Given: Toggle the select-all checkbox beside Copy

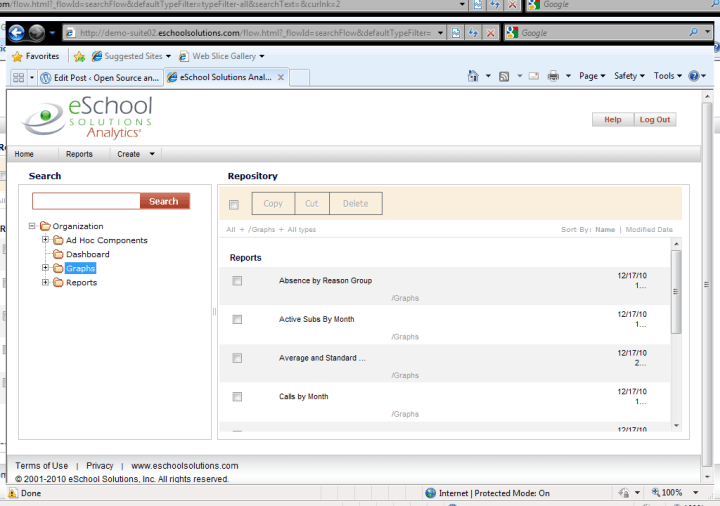Looking at the screenshot, I should (x=234, y=204).
